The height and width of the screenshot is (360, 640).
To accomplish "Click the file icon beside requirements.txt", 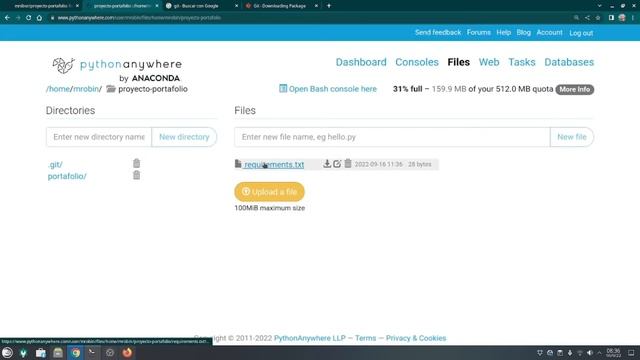I will point(238,164).
